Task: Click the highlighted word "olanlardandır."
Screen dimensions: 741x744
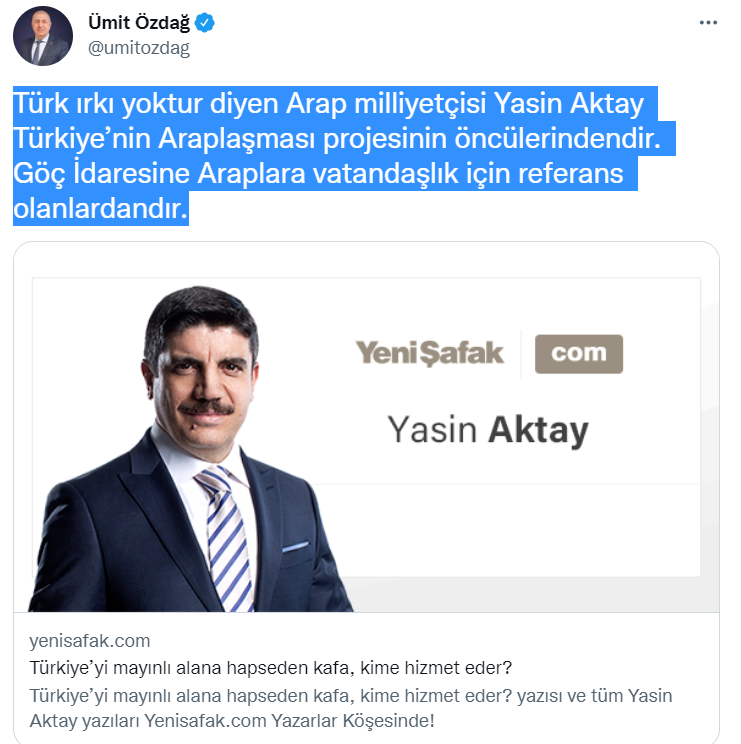Action: tap(101, 209)
